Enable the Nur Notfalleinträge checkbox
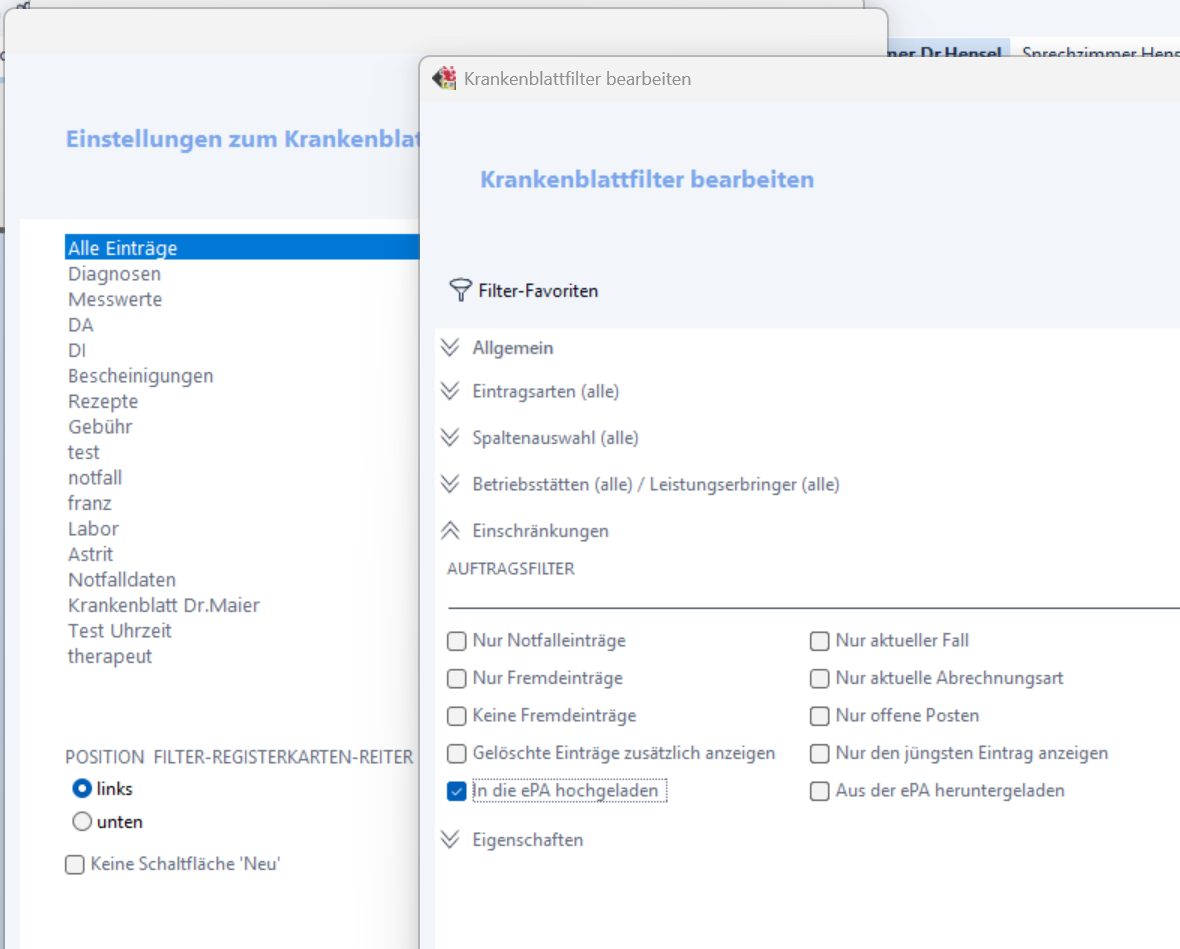 (x=457, y=641)
